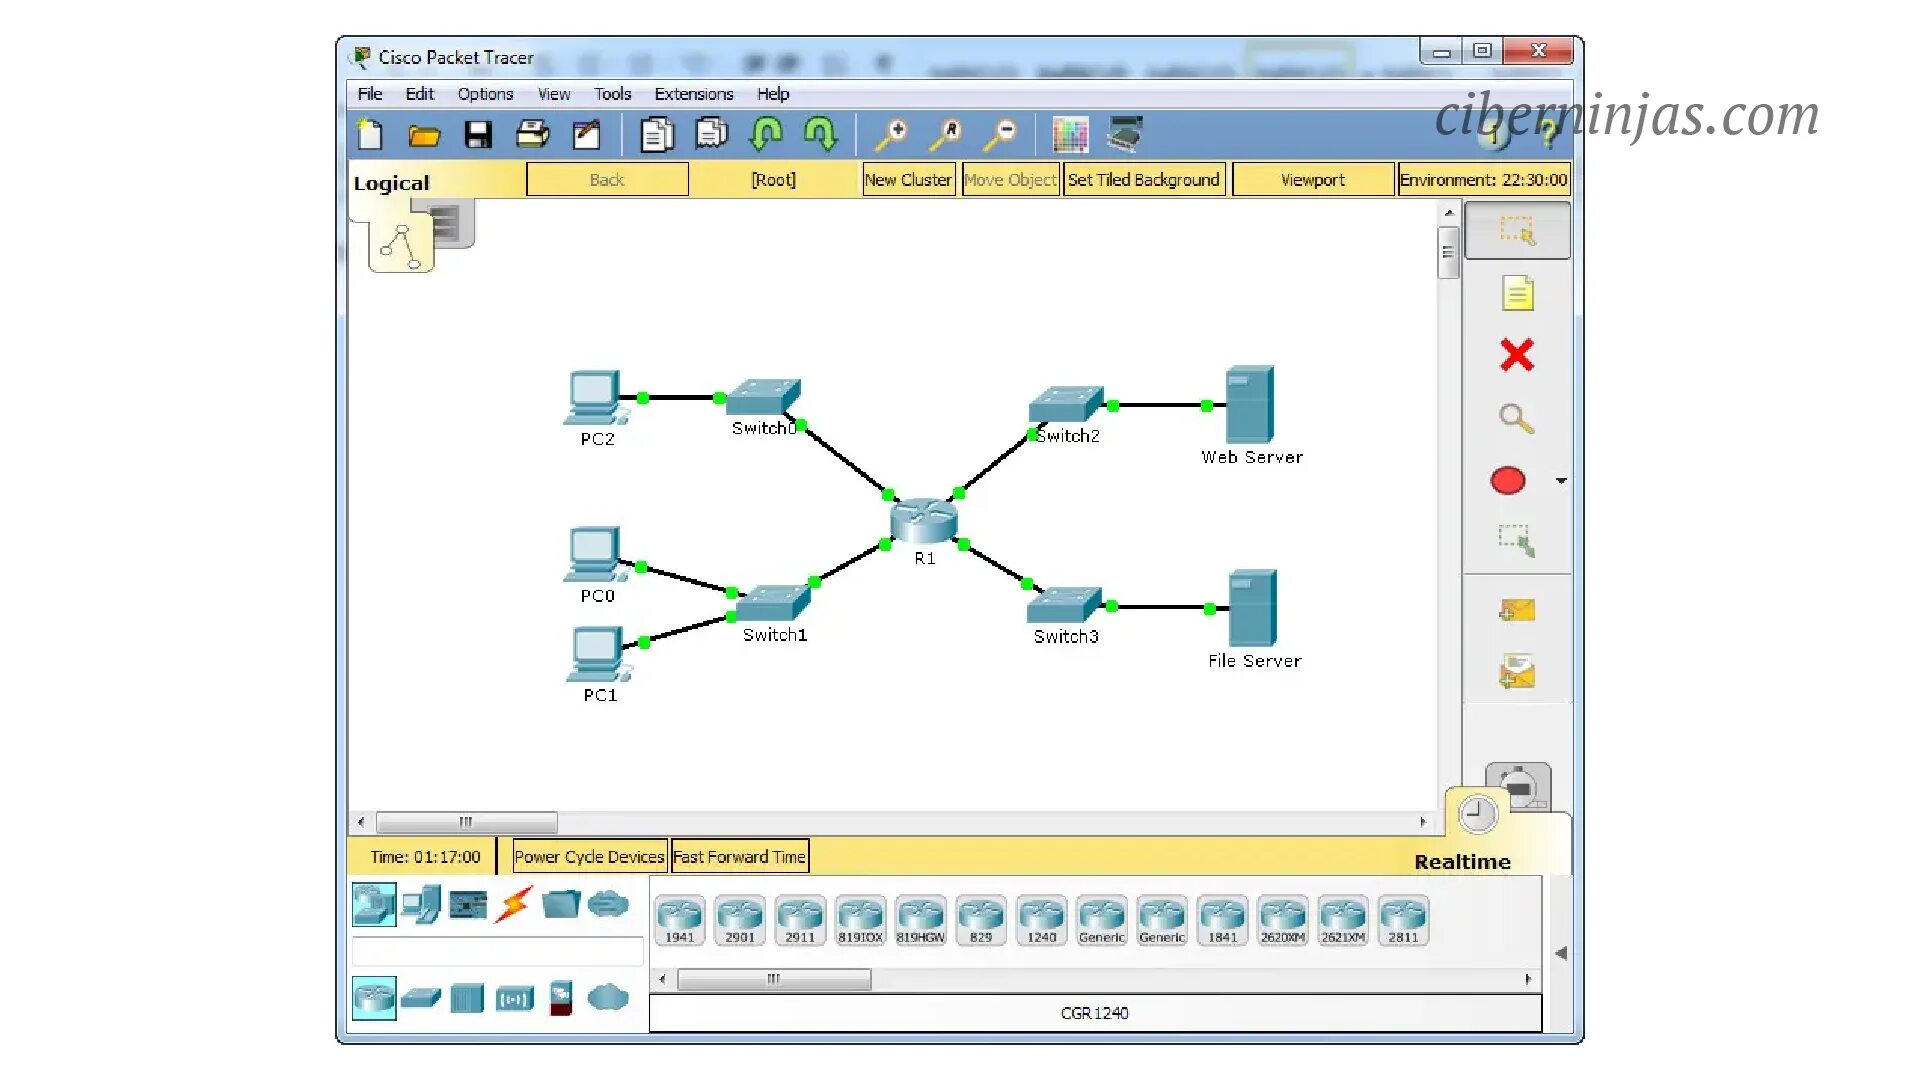Click Power Cycle Devices button
1920x1080 pixels.
pyautogui.click(x=589, y=857)
